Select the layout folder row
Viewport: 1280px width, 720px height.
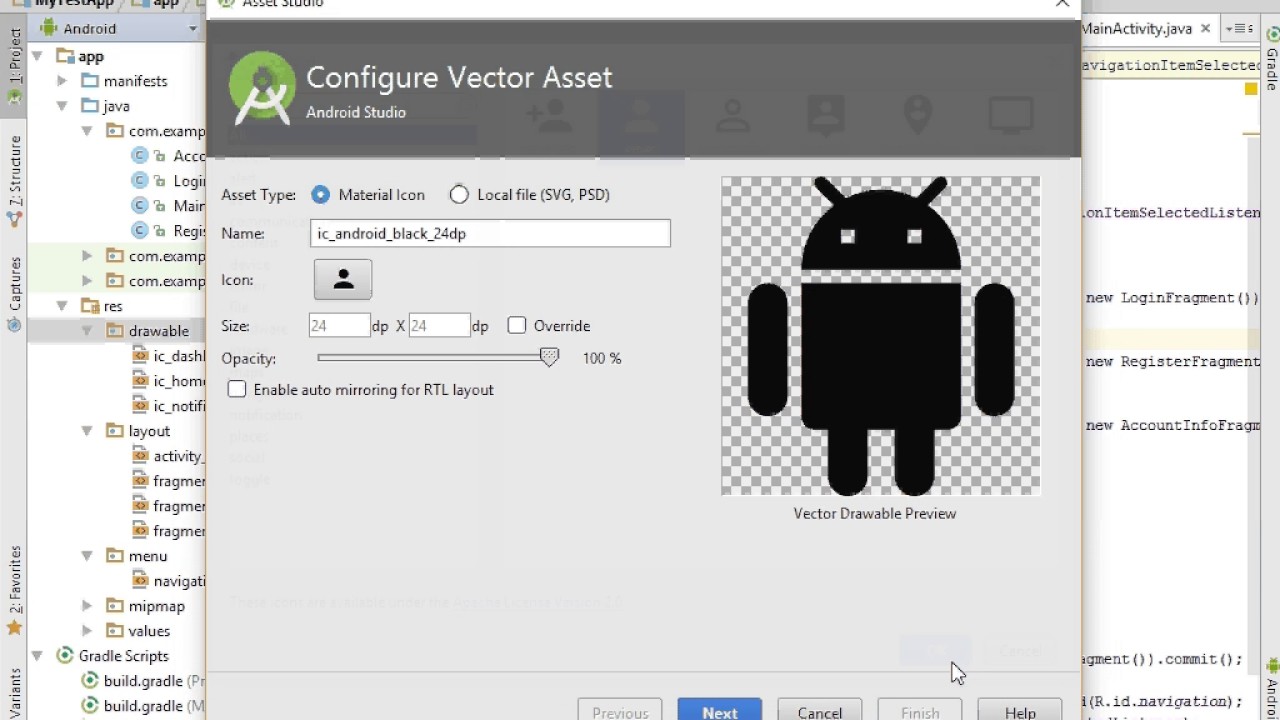(x=116, y=430)
